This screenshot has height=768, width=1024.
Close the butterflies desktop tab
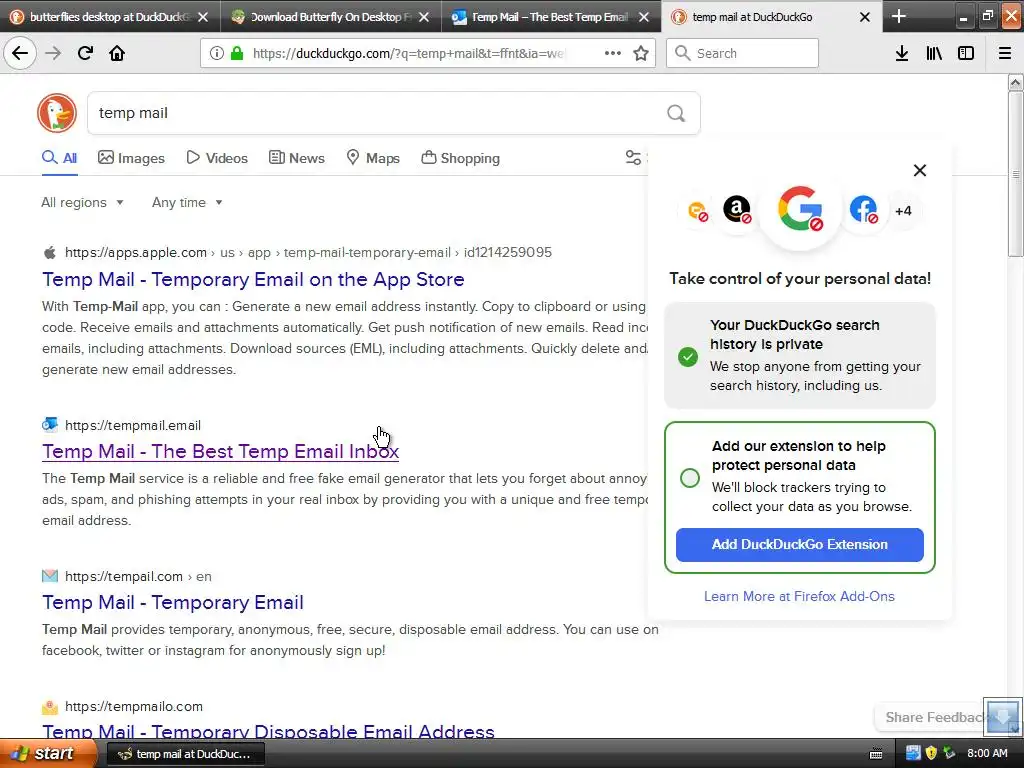(x=203, y=17)
